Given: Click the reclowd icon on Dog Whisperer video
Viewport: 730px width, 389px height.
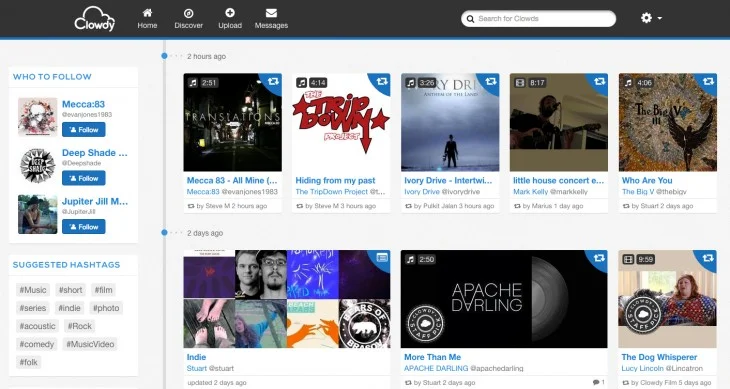Looking at the screenshot, I should (708, 257).
